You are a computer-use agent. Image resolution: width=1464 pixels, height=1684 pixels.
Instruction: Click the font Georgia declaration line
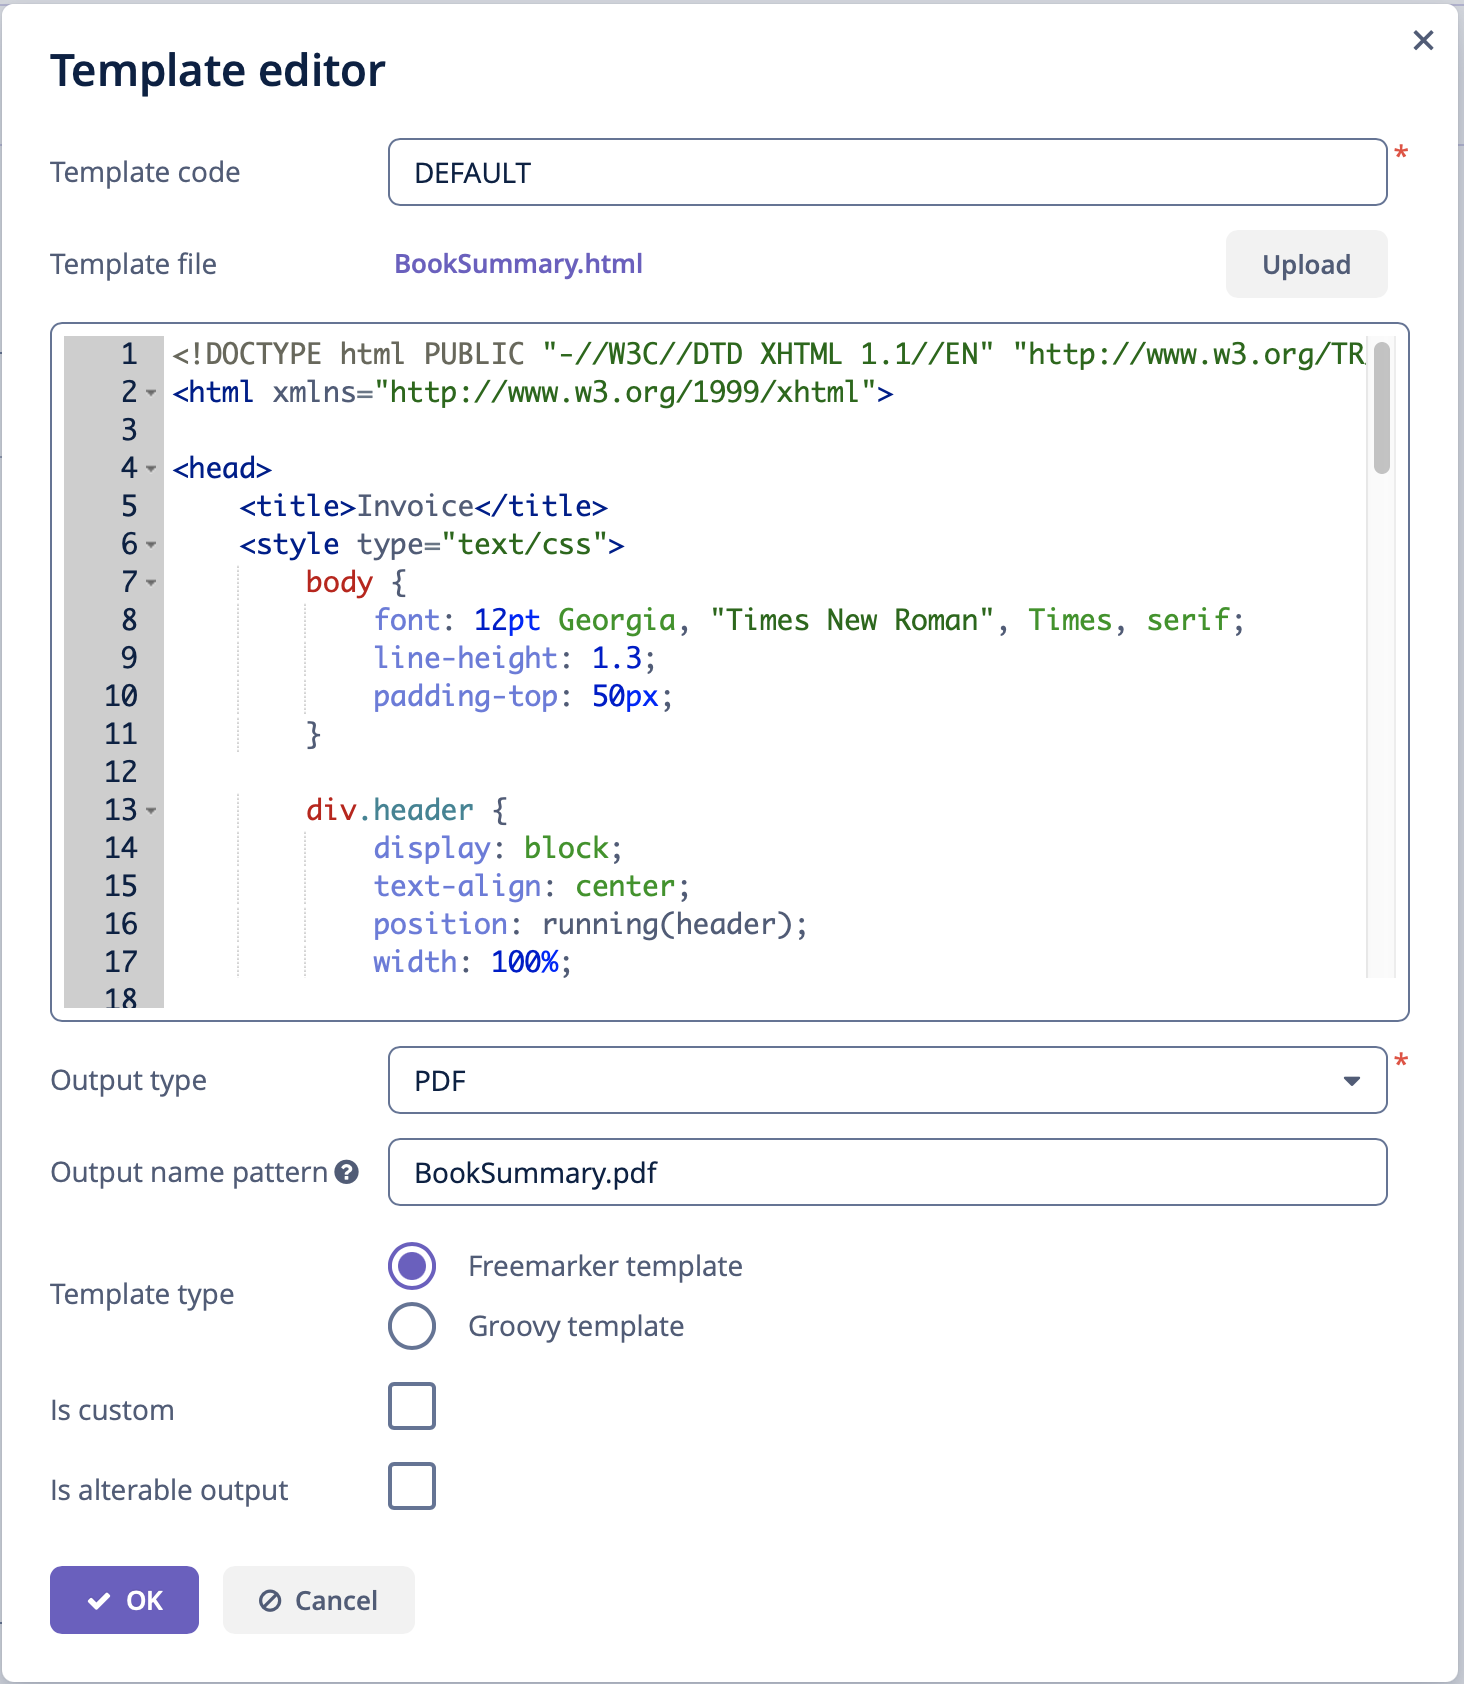pos(809,620)
